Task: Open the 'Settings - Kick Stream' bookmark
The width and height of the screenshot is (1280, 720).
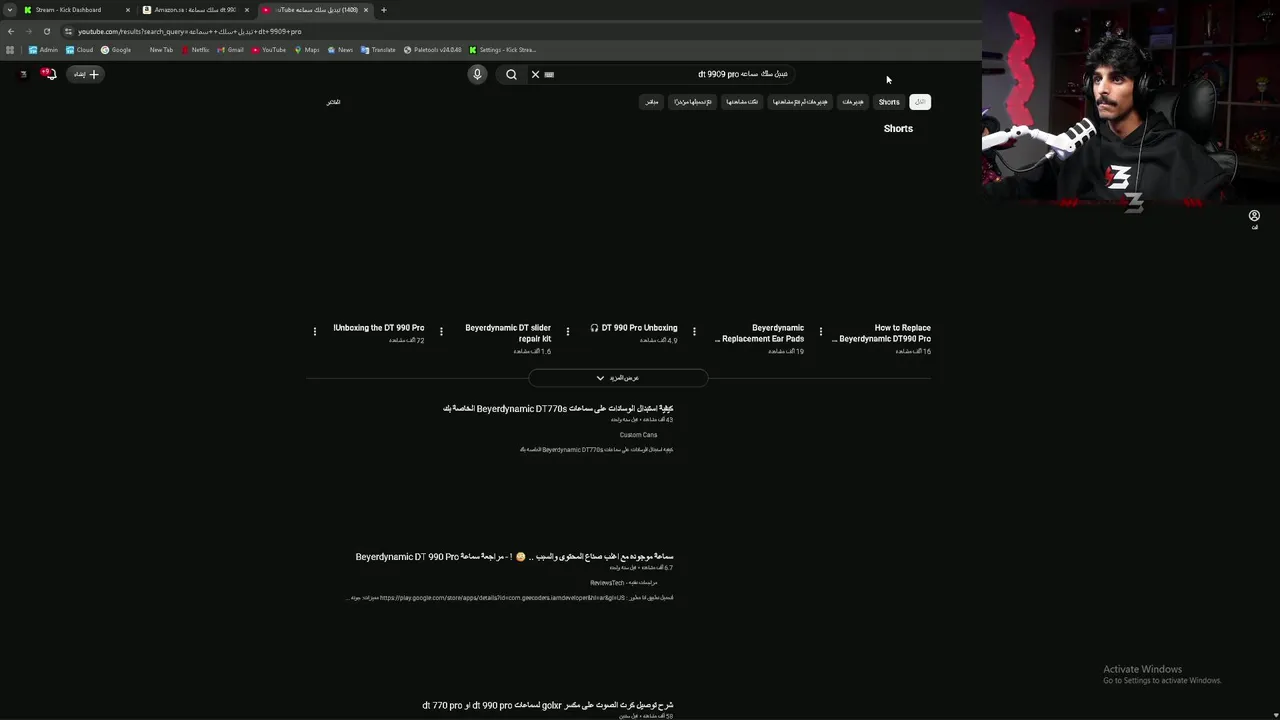Action: click(503, 50)
